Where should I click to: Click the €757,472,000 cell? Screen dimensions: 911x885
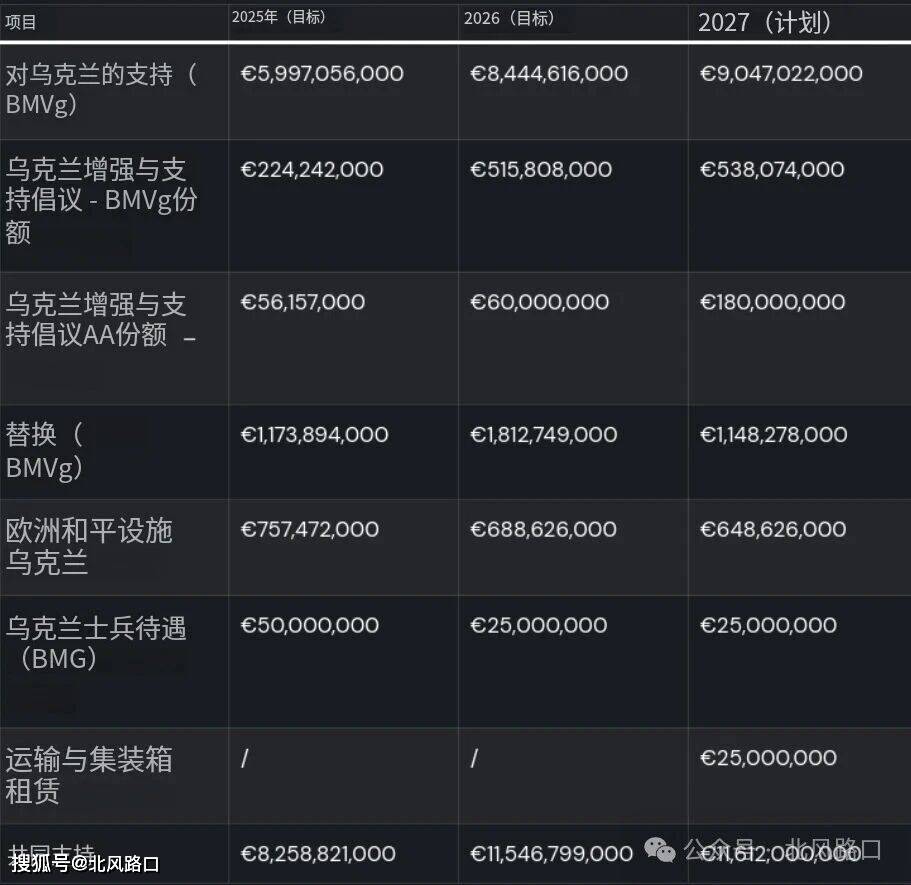(309, 529)
